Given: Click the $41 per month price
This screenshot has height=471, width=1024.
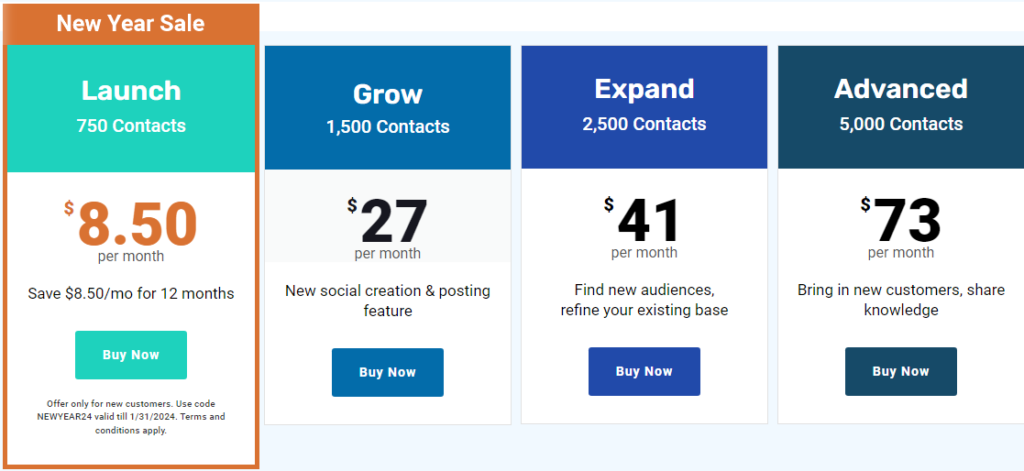Looking at the screenshot, I should coord(644,222).
